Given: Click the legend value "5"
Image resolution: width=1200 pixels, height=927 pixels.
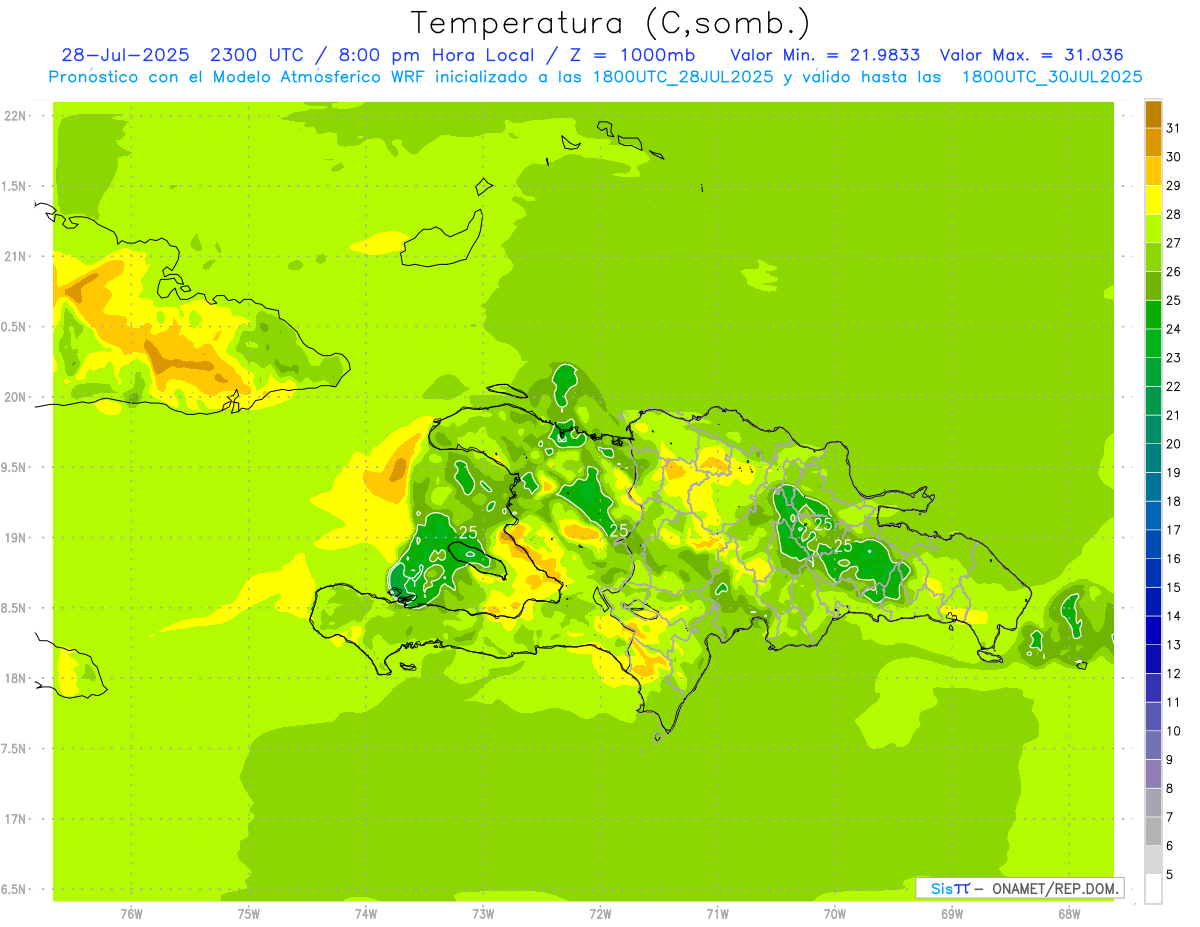Looking at the screenshot, I should 1170,874.
